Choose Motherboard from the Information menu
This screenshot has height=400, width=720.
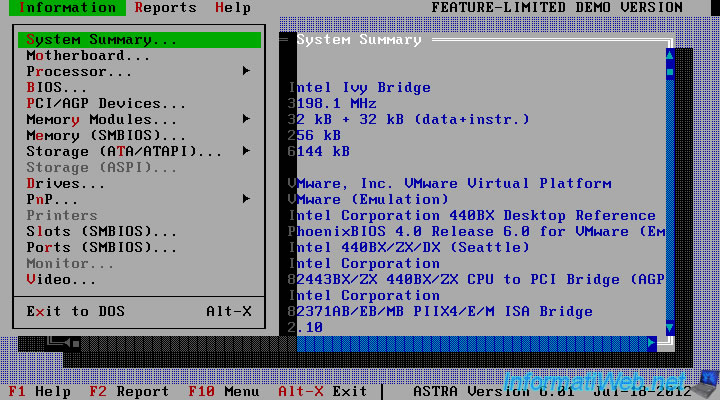88,56
